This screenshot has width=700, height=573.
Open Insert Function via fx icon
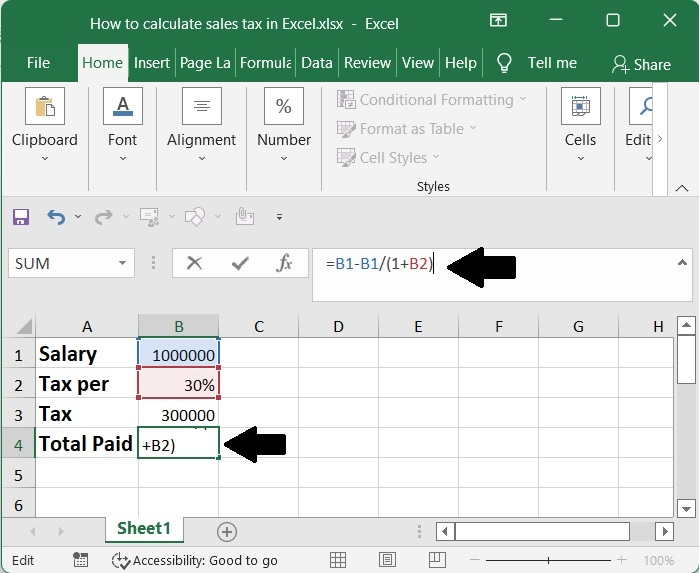pyautogui.click(x=285, y=263)
